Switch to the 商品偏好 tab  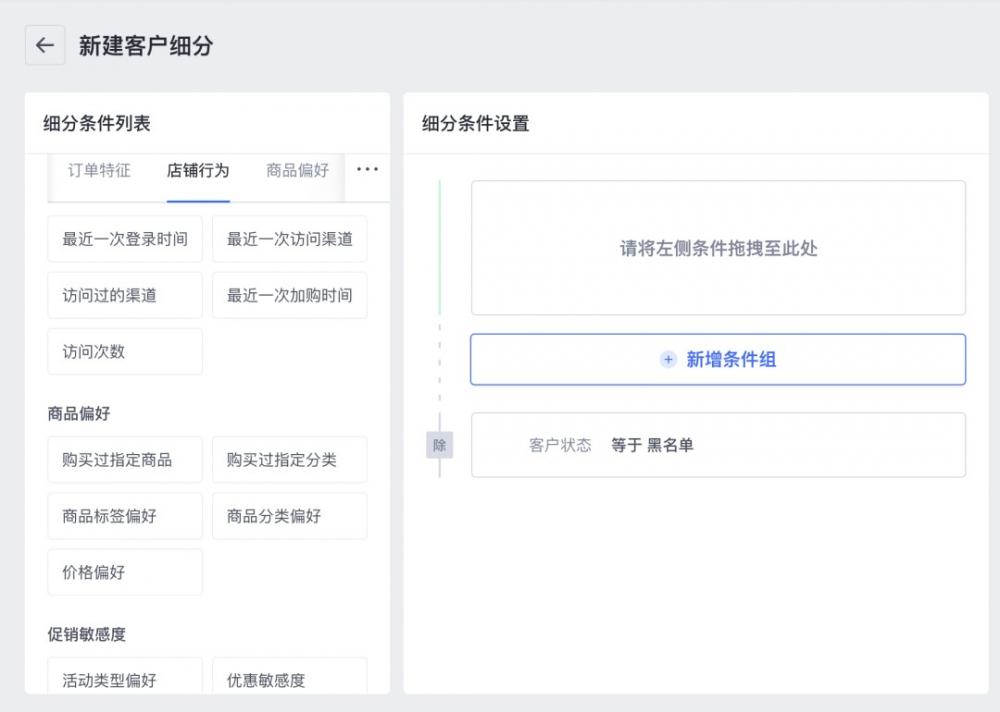click(297, 171)
